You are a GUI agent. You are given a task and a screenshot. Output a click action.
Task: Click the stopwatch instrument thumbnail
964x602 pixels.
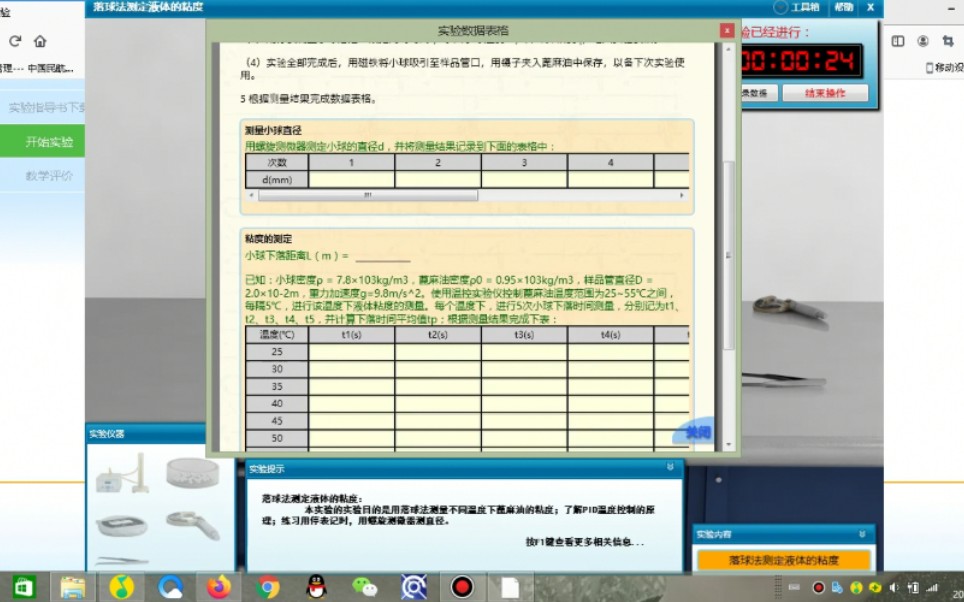(122, 525)
